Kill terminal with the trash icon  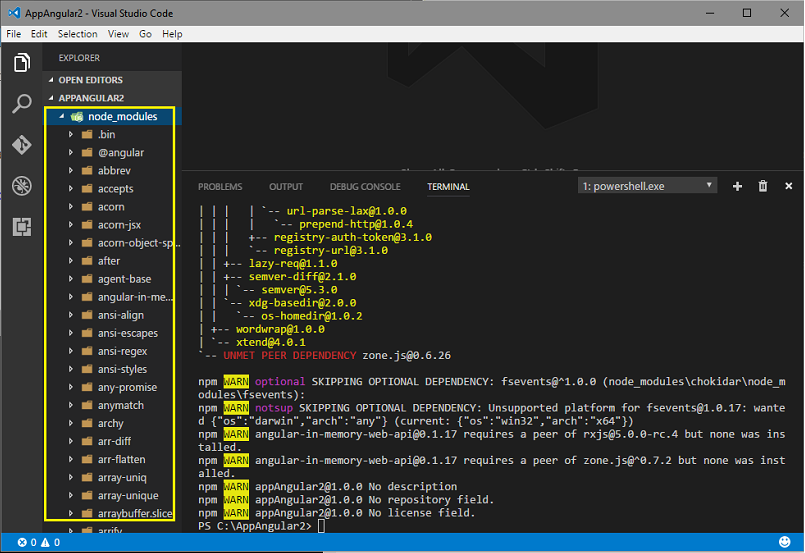tap(763, 186)
